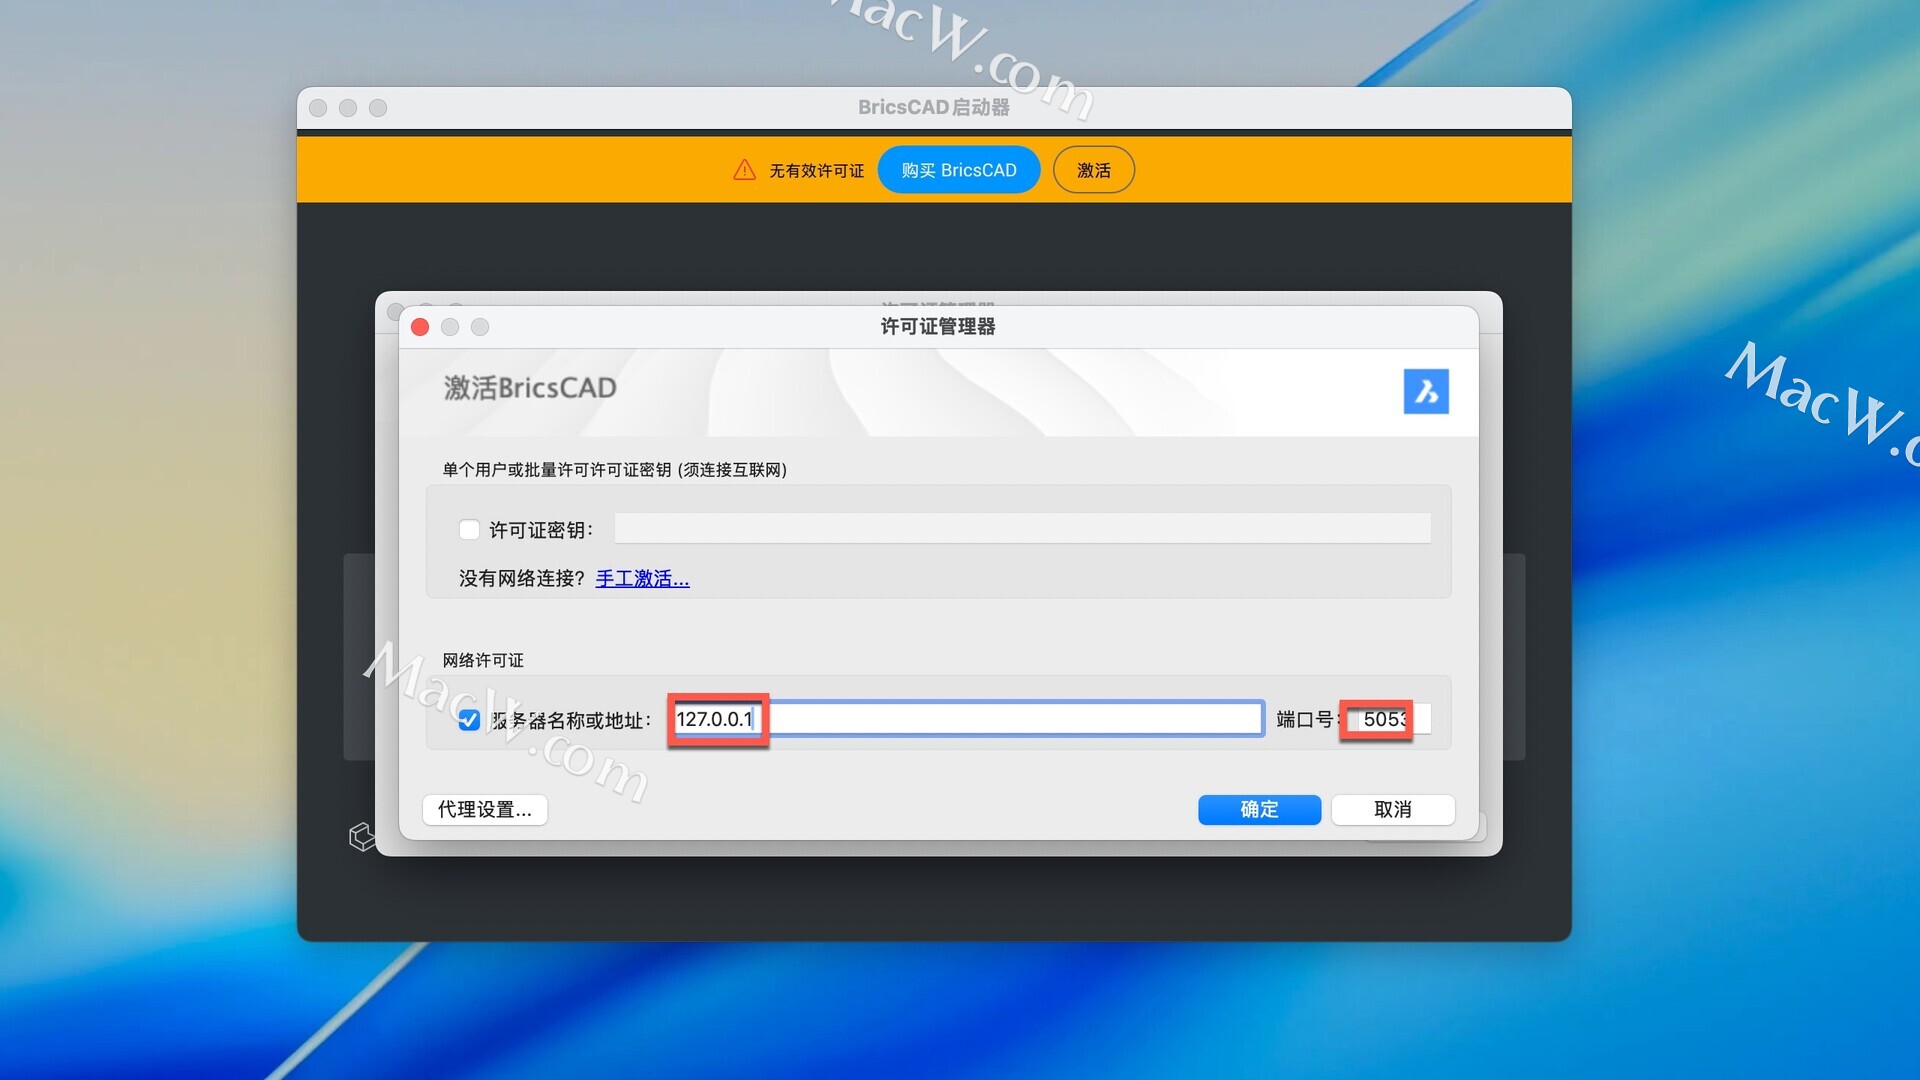Open the 手工激活... link
This screenshot has height=1080, width=1920.
(642, 578)
